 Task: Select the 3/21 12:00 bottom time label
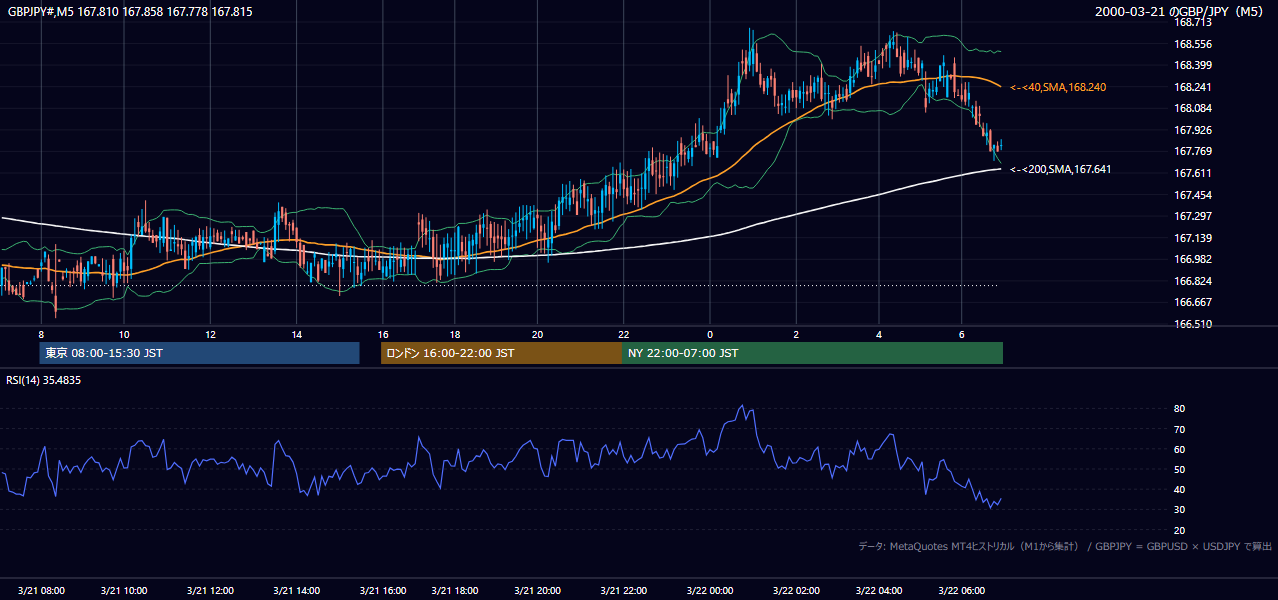(x=210, y=590)
